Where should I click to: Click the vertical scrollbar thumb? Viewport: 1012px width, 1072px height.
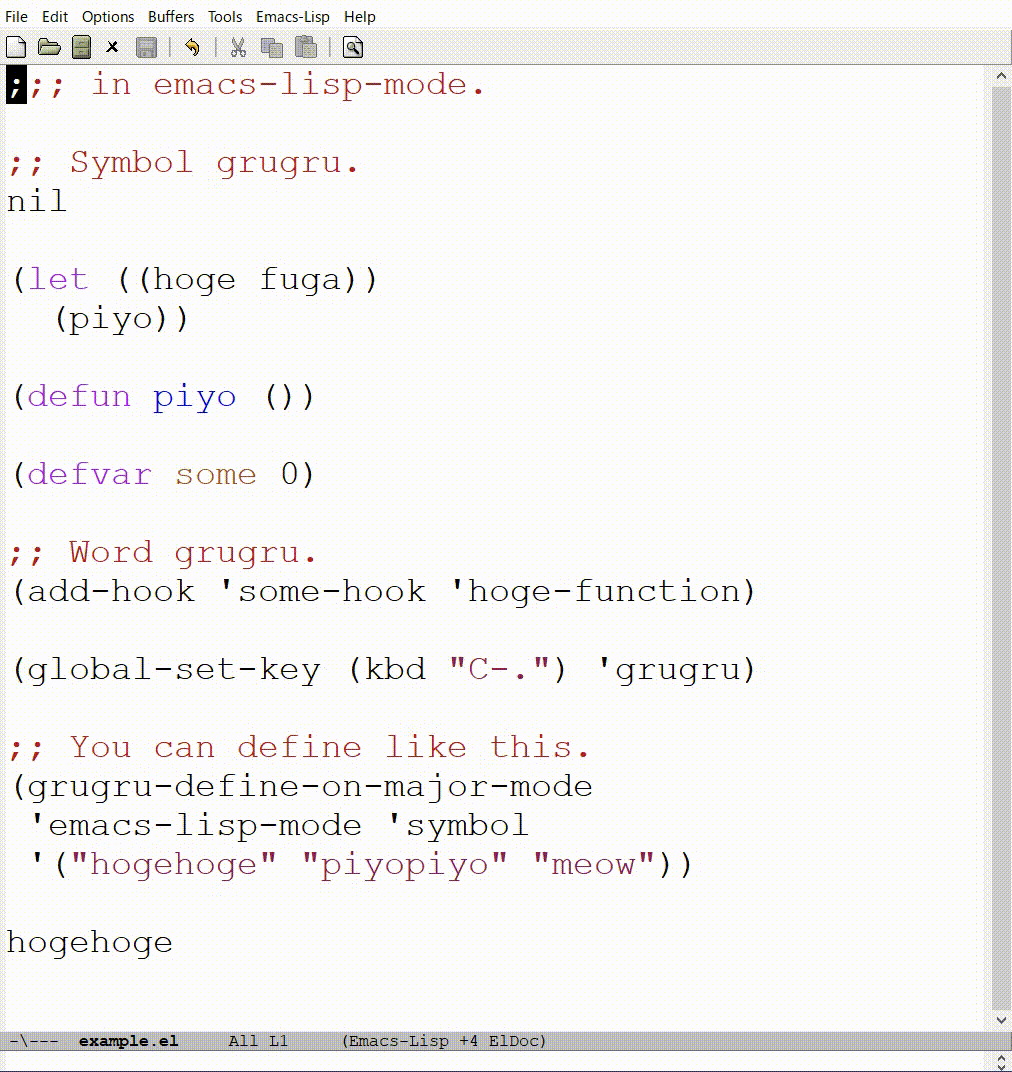pyautogui.click(x=1001, y=547)
